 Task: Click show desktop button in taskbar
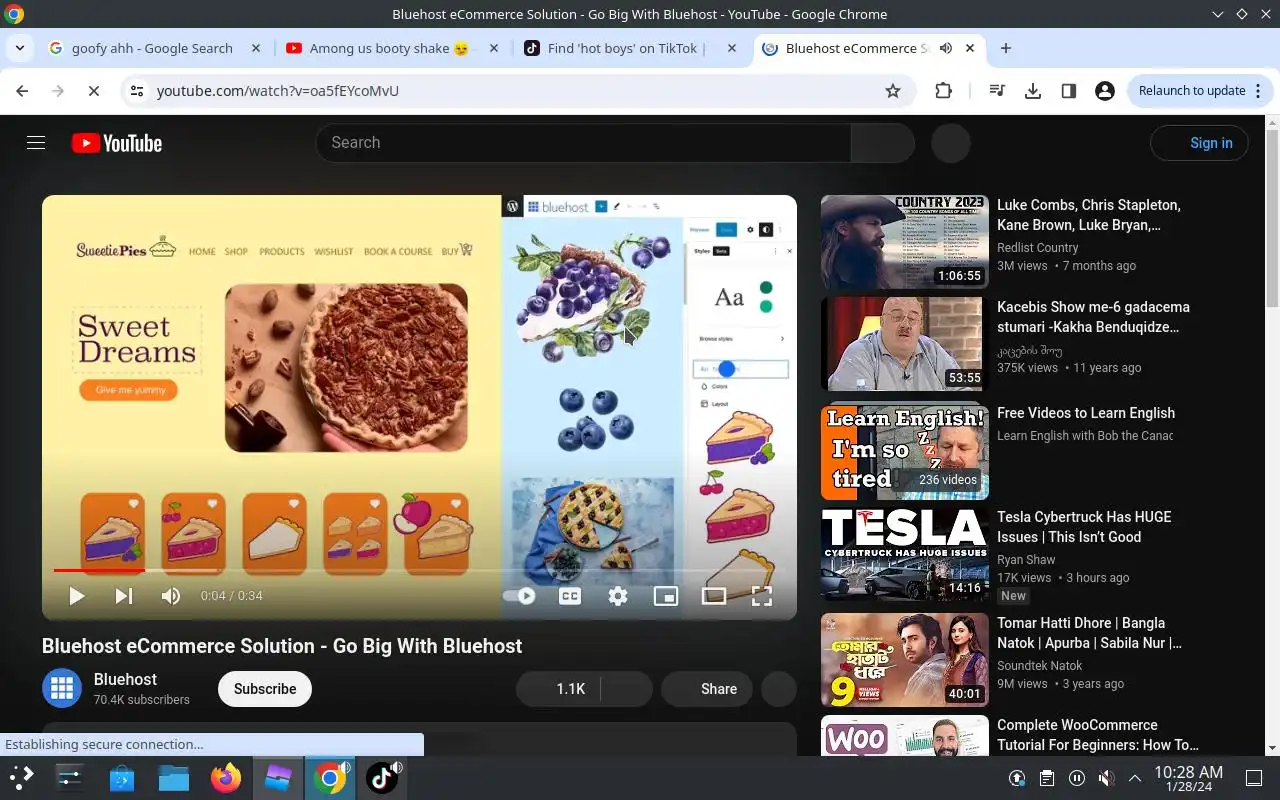[1254, 778]
